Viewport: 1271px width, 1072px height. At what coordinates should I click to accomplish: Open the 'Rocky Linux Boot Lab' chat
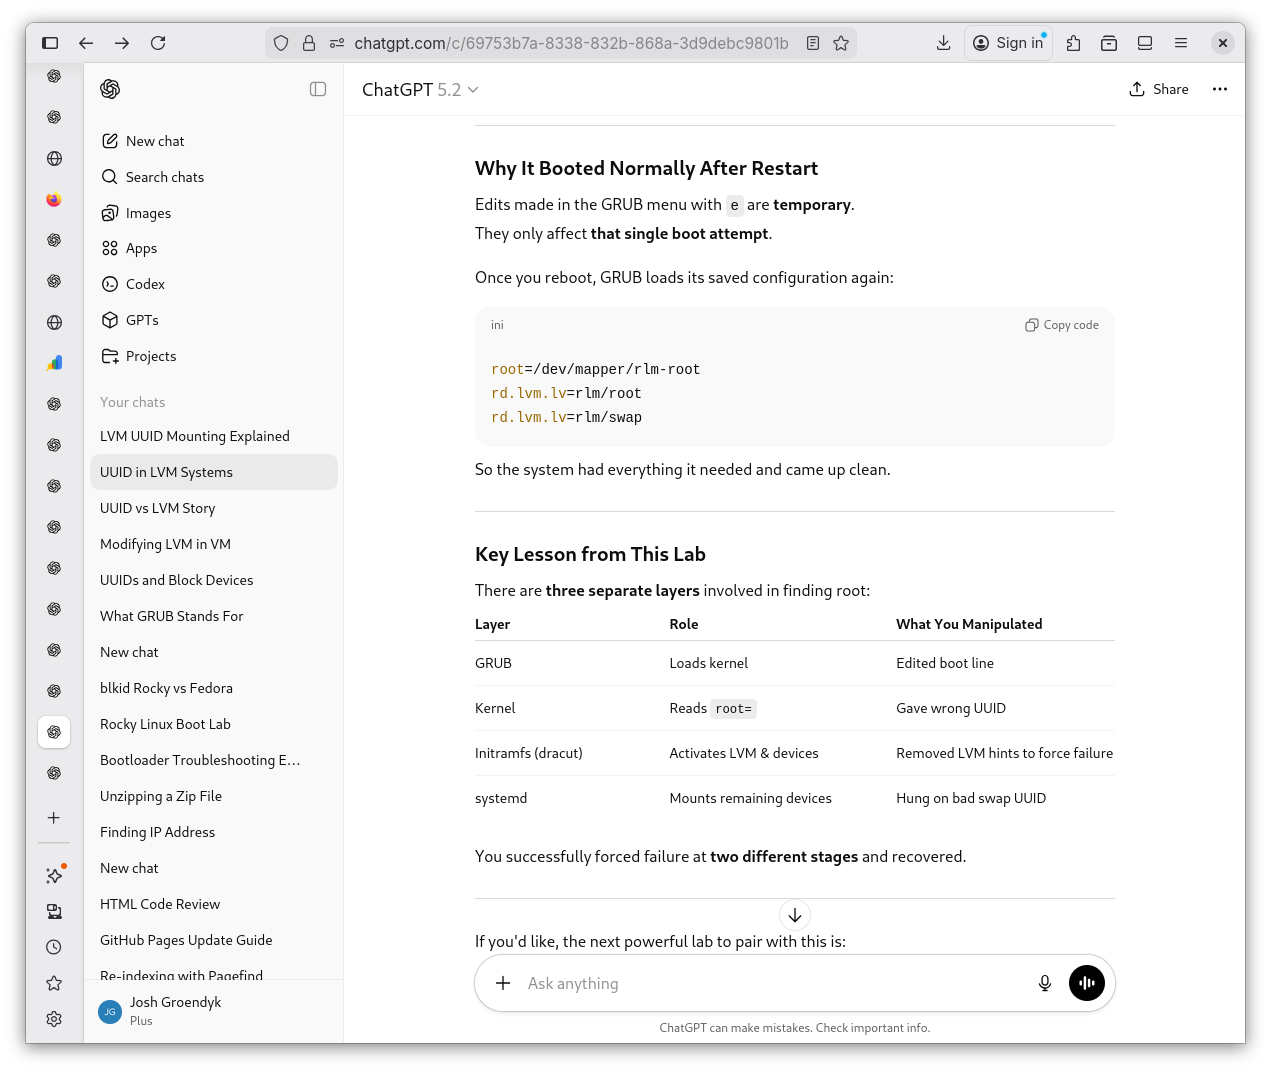point(165,724)
